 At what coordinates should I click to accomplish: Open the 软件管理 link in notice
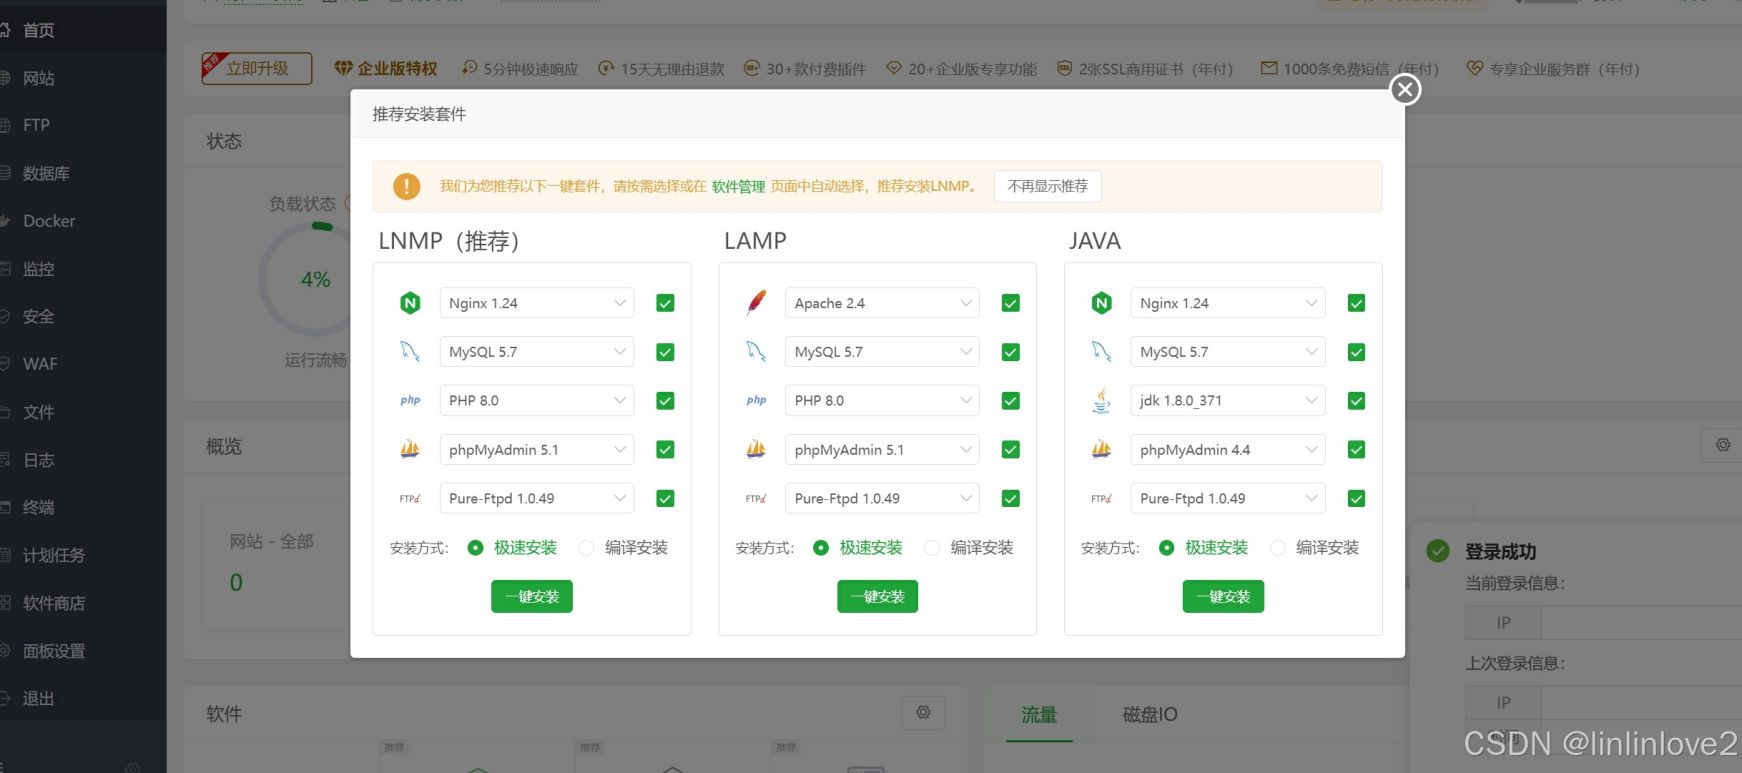738,187
